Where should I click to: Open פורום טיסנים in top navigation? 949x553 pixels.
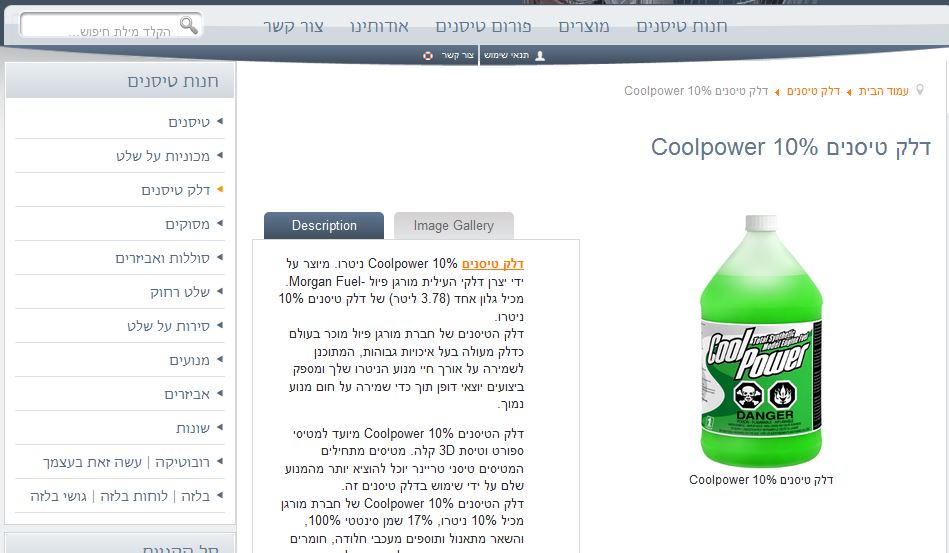pos(483,27)
